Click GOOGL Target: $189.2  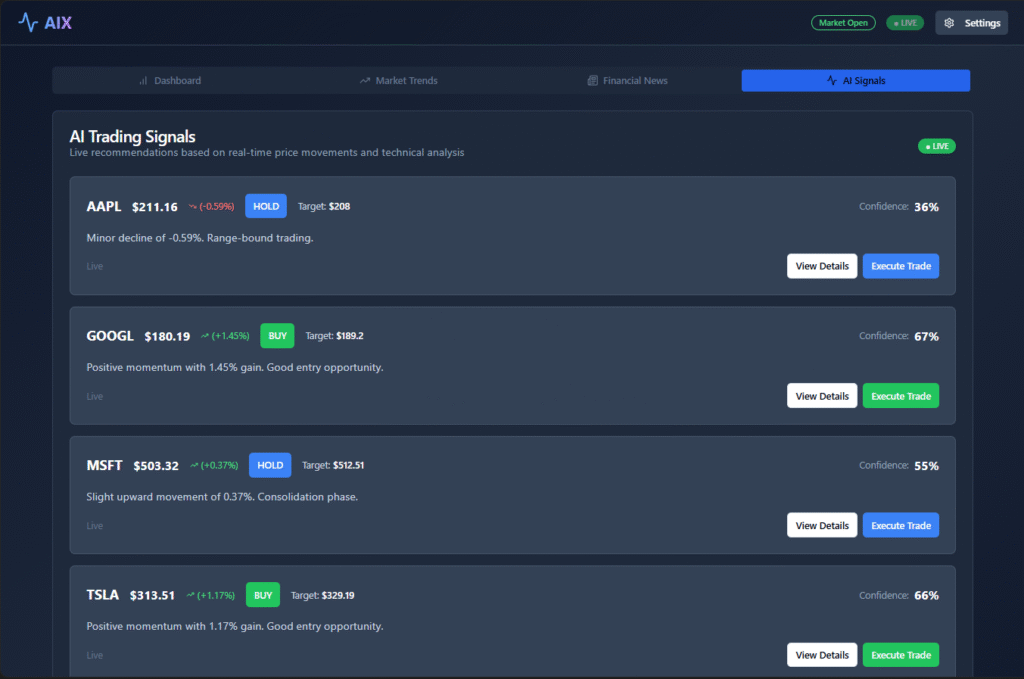click(x=334, y=336)
